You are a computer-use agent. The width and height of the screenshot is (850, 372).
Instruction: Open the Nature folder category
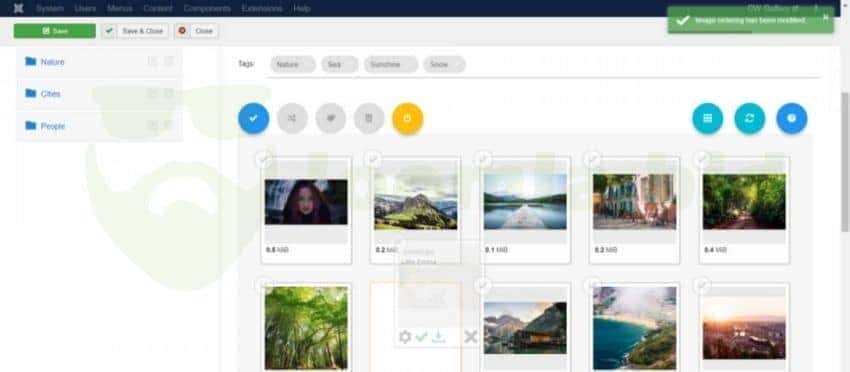pos(53,62)
